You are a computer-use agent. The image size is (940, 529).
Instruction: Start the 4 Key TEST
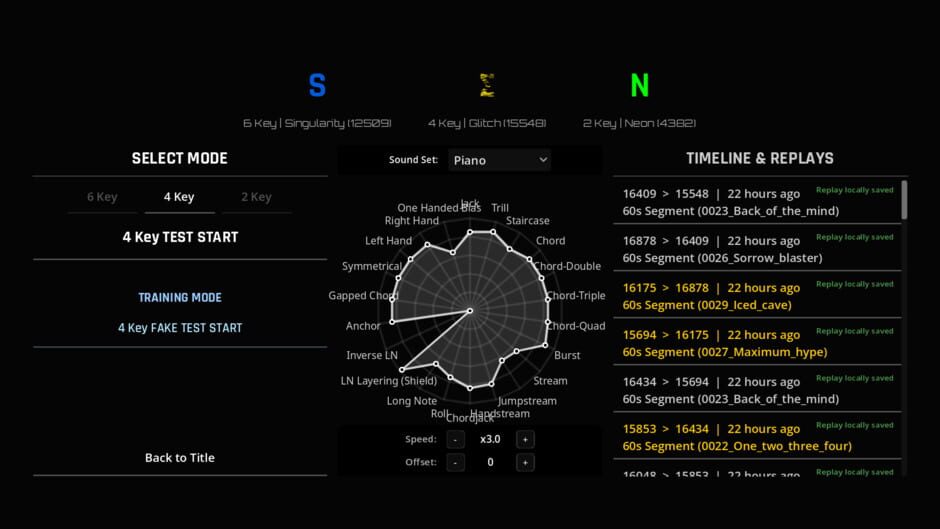(180, 237)
